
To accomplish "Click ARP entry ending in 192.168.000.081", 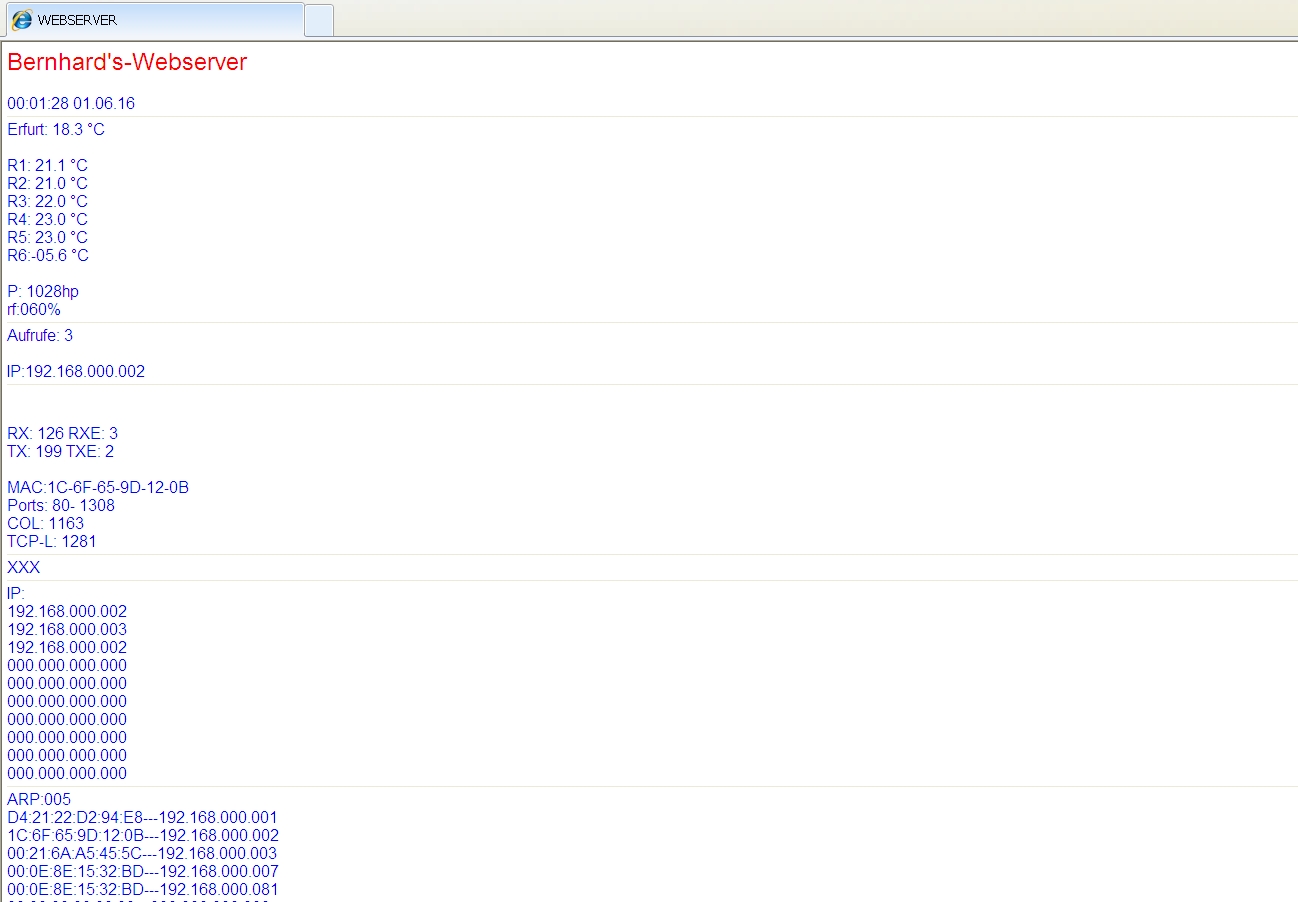I will [143, 889].
